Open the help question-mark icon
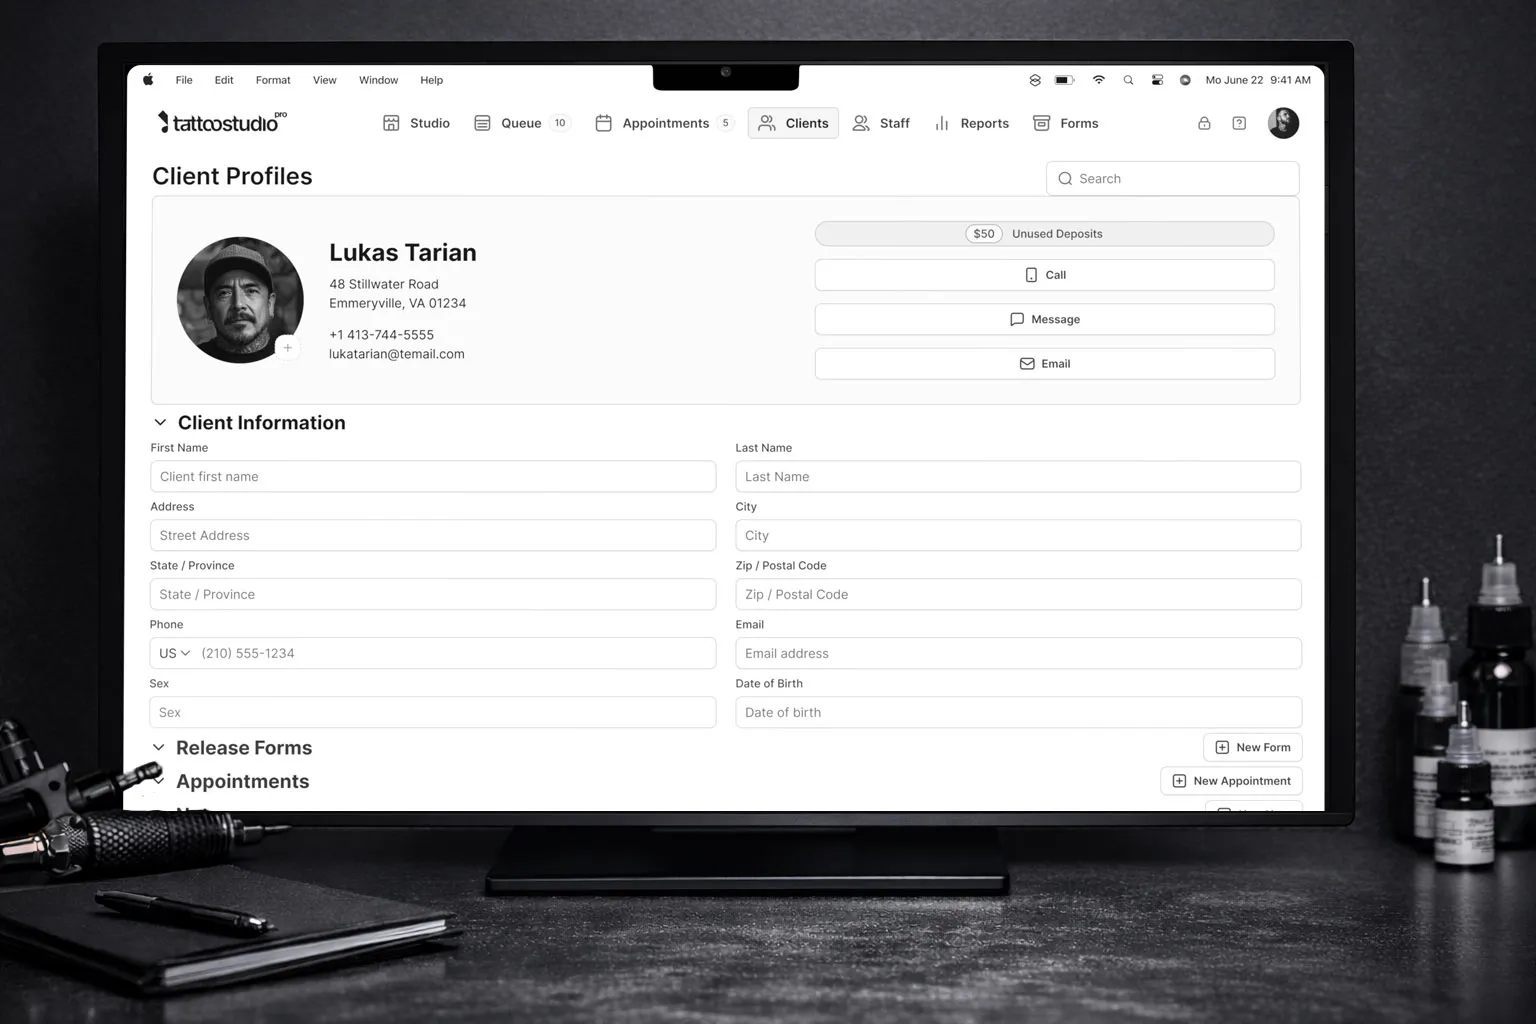 pos(1239,123)
